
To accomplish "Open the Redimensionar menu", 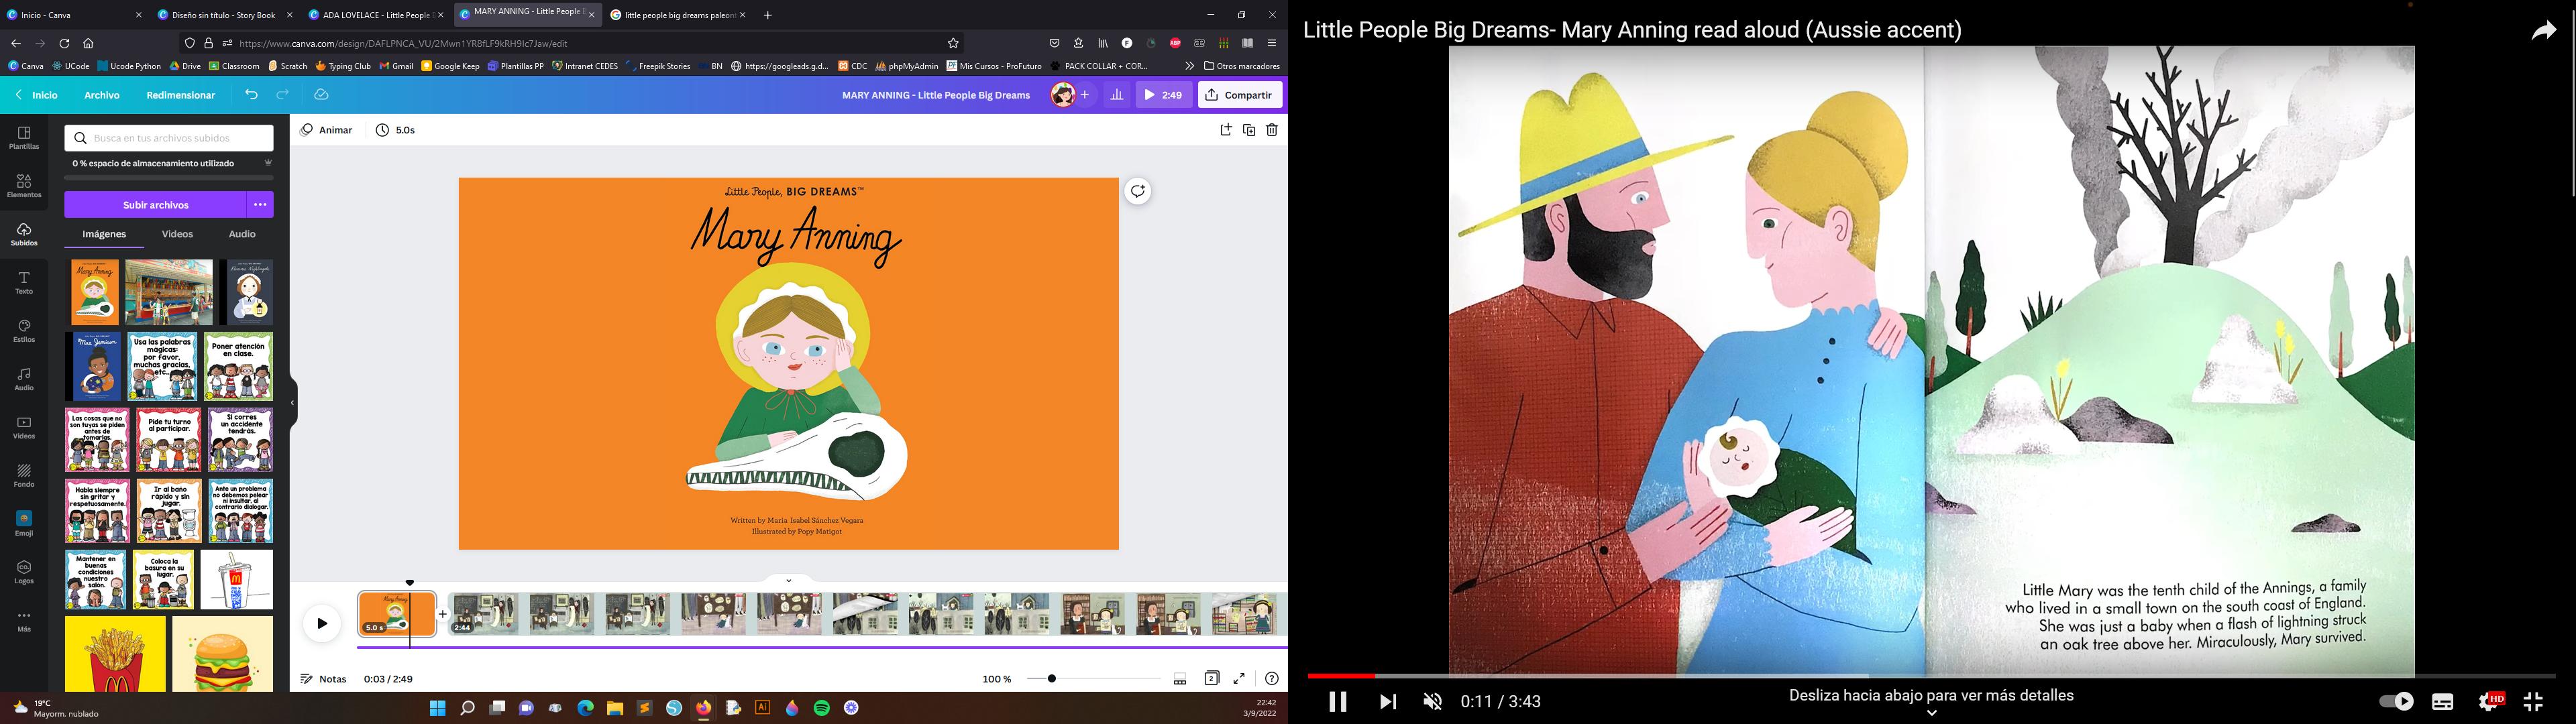I will [x=181, y=95].
